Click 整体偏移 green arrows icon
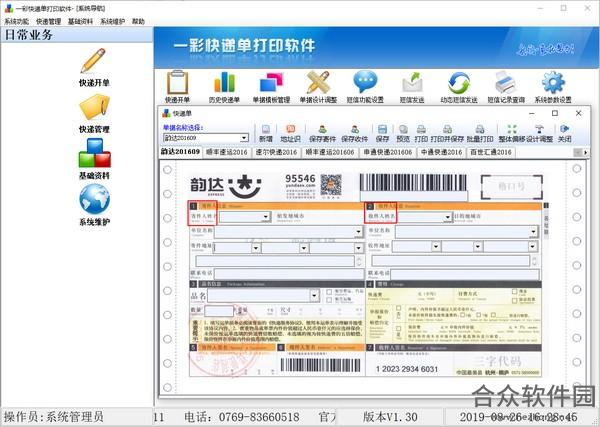 (x=512, y=129)
